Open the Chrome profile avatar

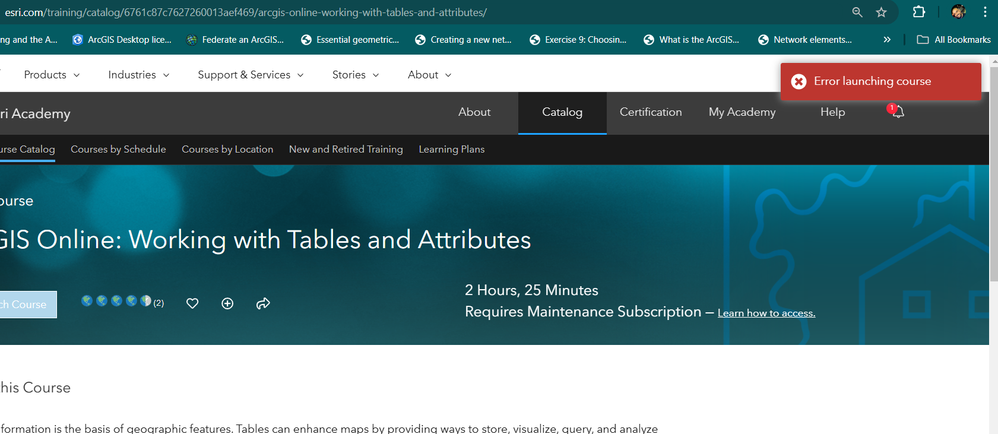(958, 12)
